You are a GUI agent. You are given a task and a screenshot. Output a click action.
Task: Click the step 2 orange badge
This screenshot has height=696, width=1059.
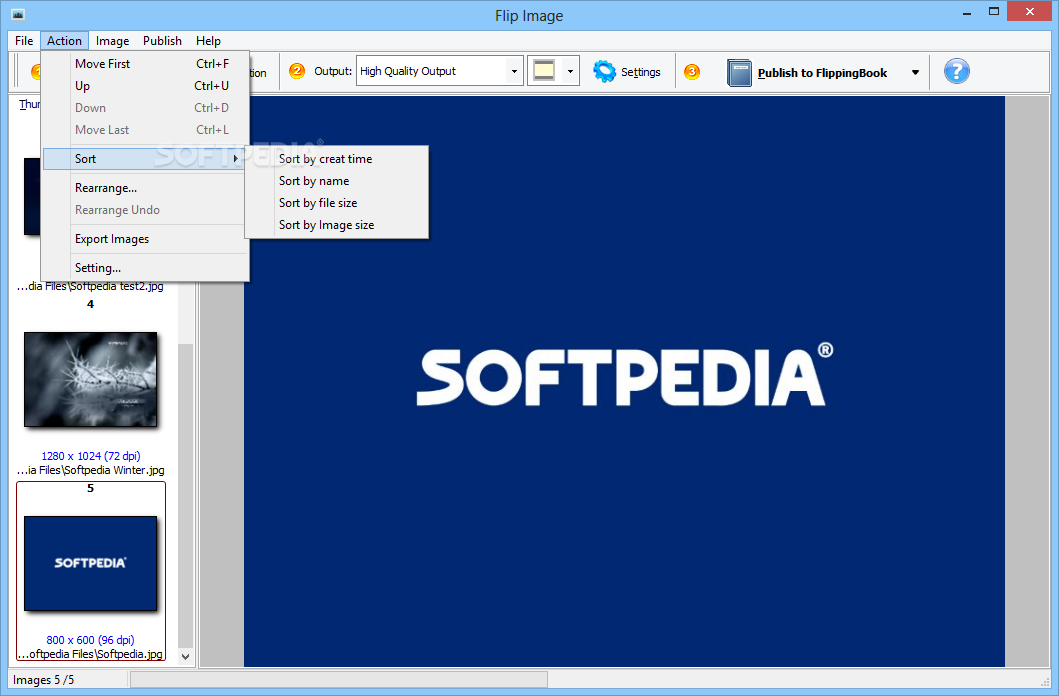coord(296,71)
